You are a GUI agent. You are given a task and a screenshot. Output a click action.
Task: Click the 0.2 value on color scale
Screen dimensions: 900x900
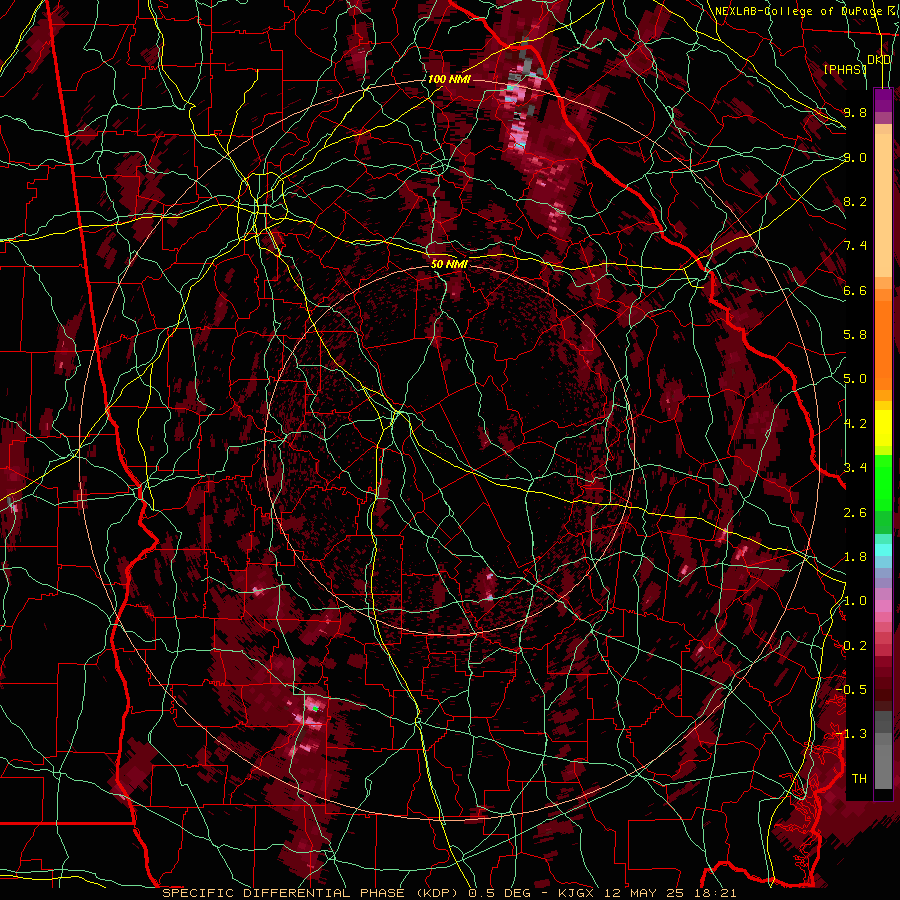tap(855, 646)
